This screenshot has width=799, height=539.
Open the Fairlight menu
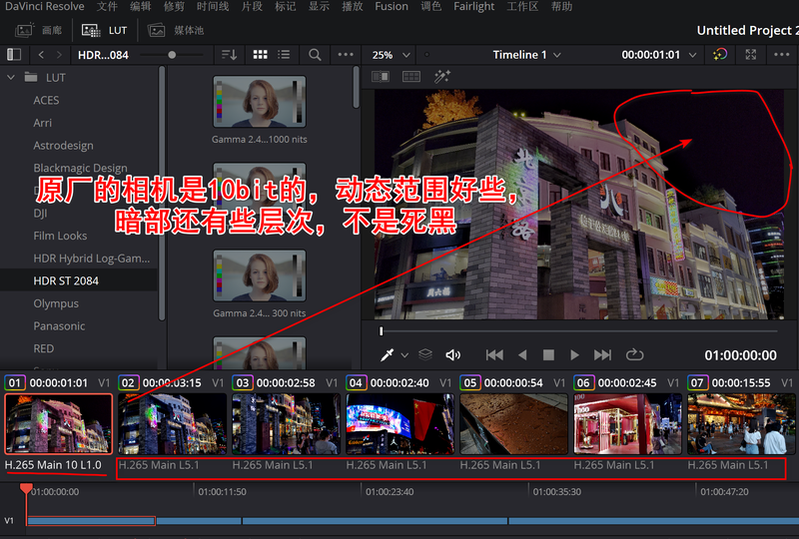[474, 7]
